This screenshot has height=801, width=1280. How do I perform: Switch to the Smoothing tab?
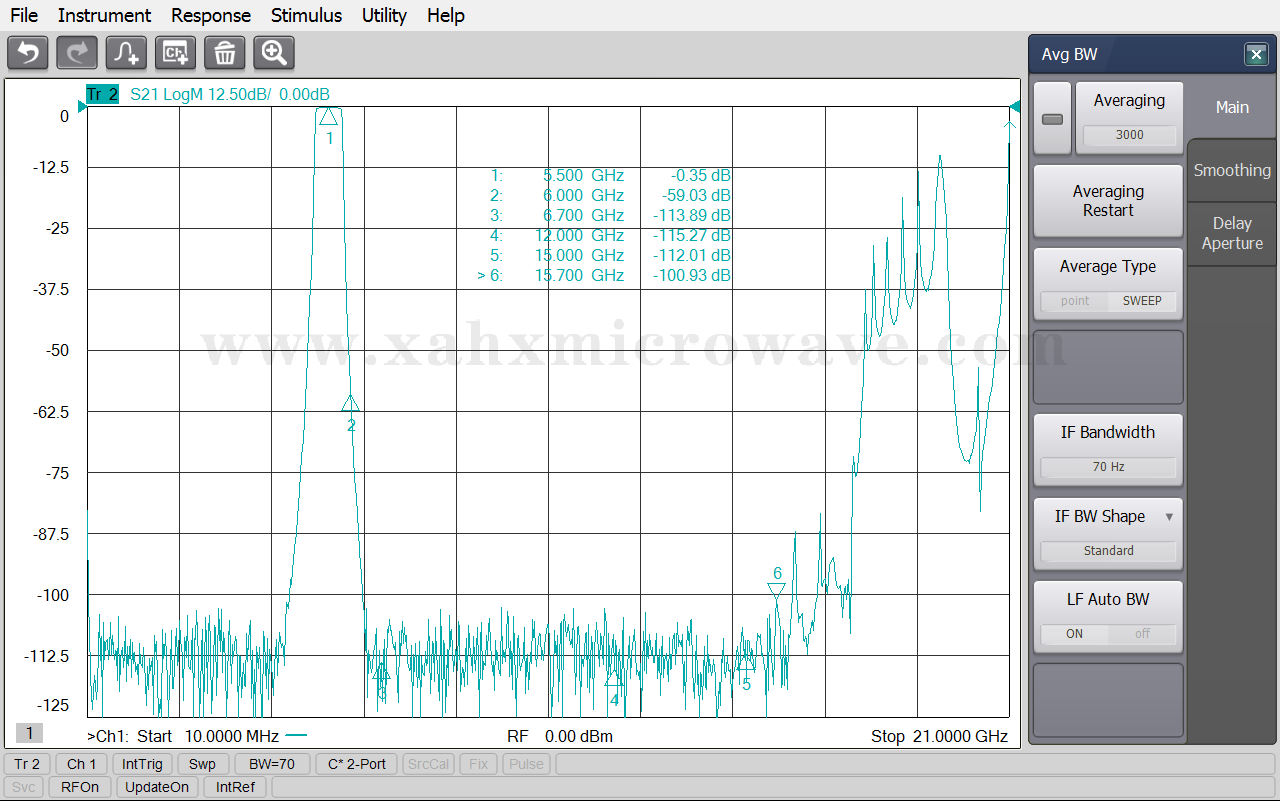click(x=1232, y=170)
